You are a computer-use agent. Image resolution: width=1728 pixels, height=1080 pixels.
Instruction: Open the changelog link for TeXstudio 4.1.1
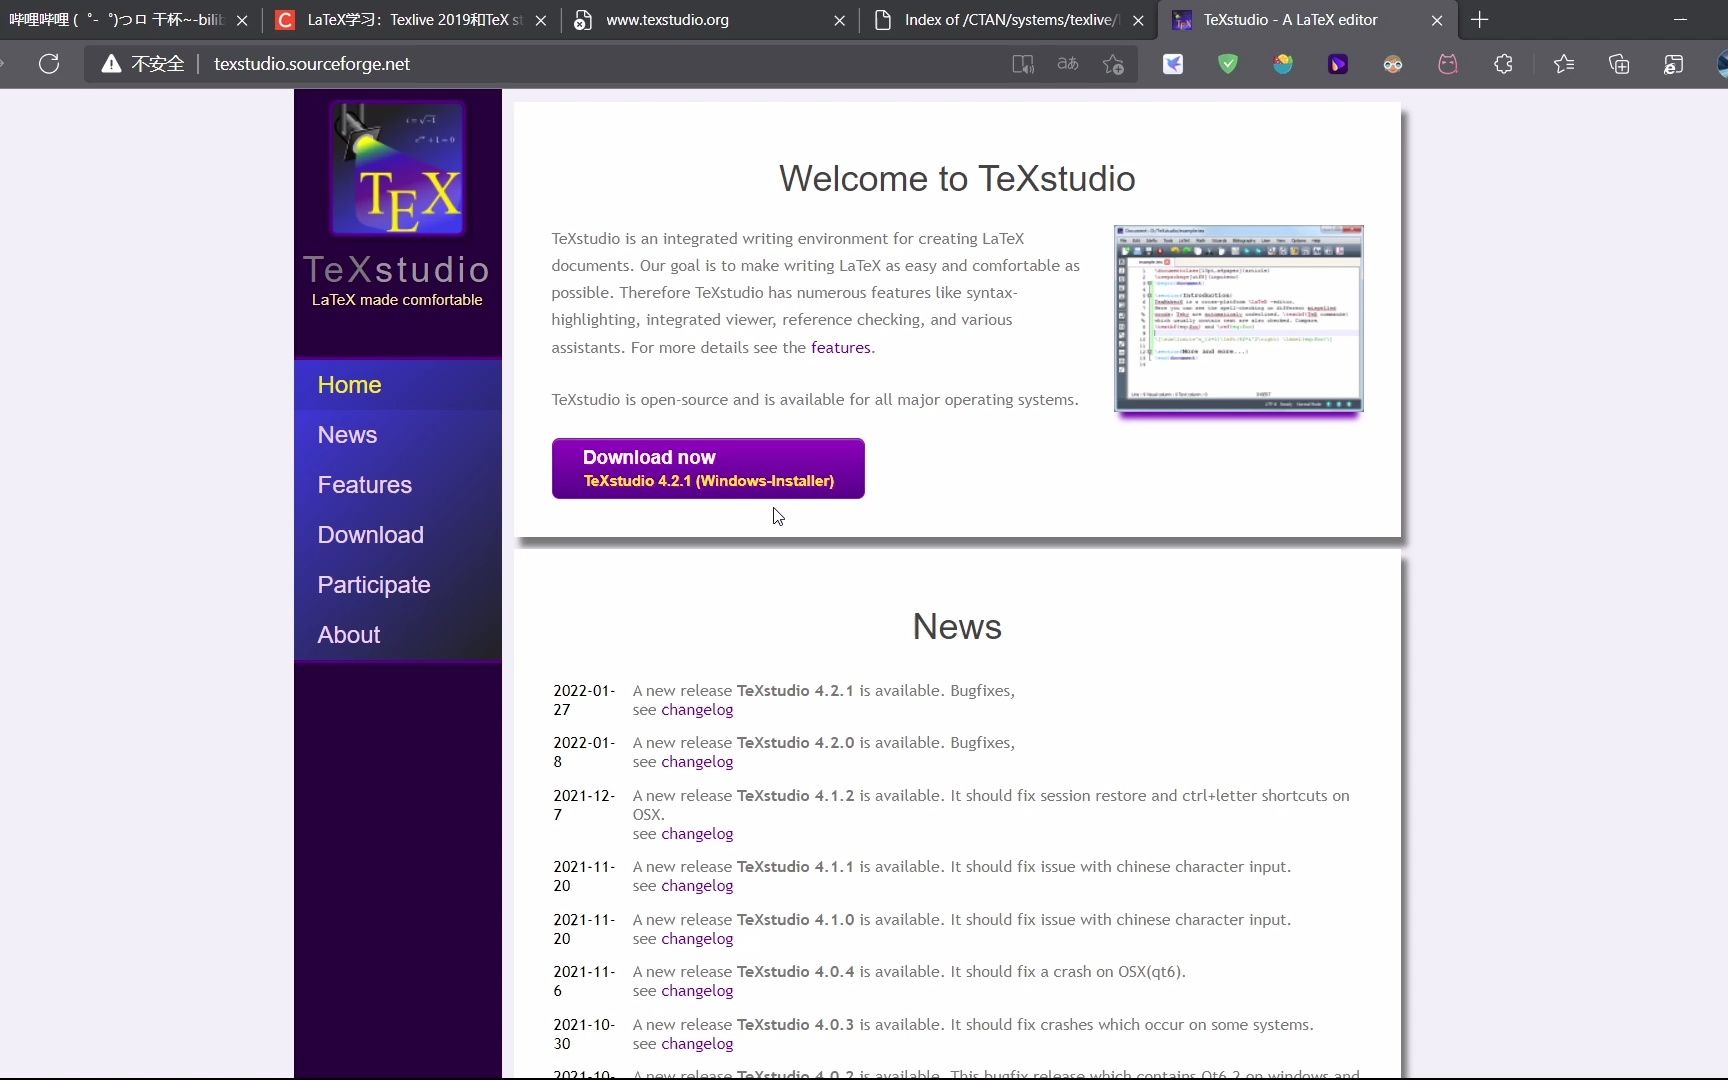697,886
